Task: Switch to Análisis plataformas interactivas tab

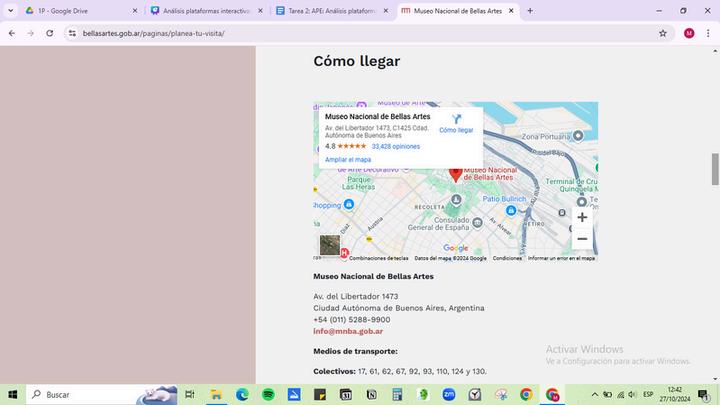Action: click(x=206, y=11)
